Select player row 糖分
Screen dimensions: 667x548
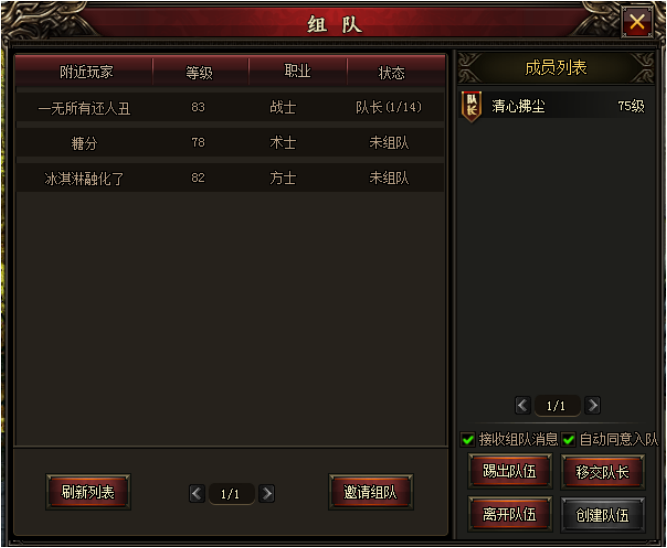[x=230, y=143]
